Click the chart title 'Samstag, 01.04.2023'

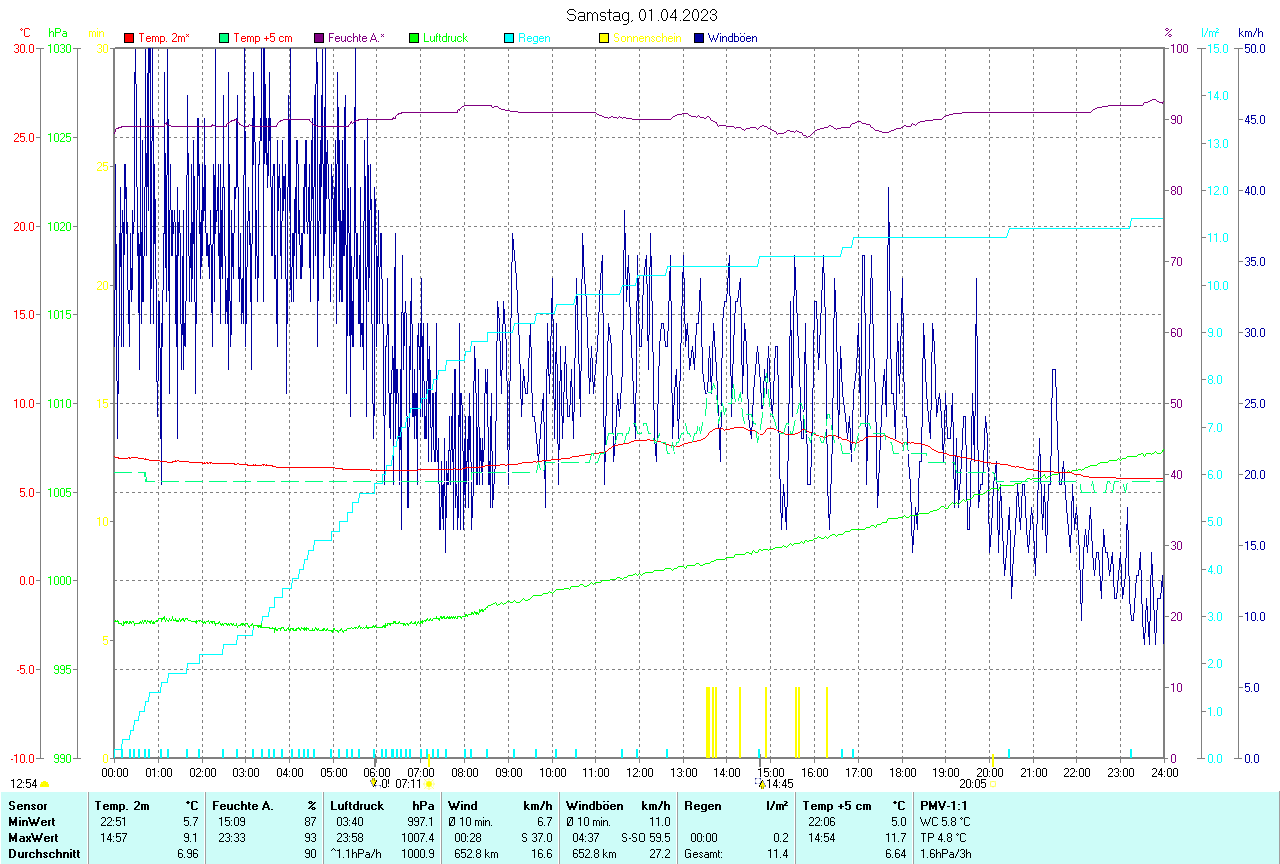click(x=641, y=15)
